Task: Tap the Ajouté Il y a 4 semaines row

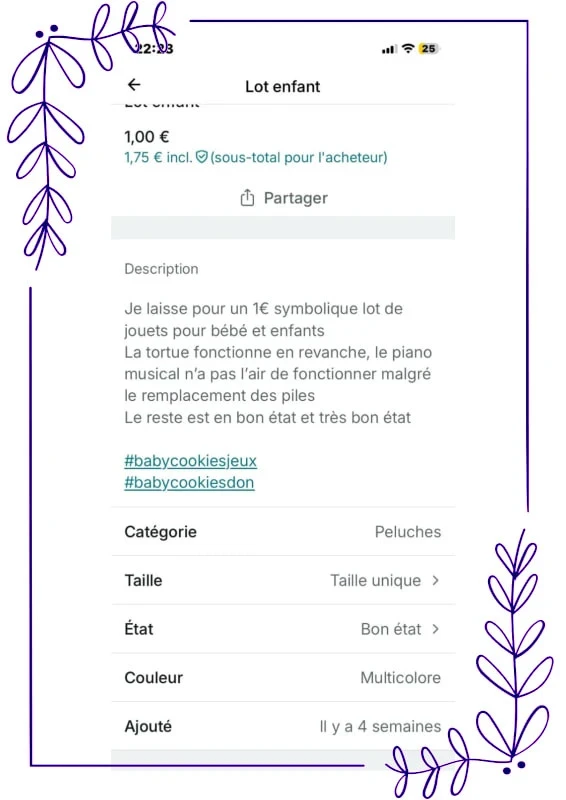Action: 283,726
